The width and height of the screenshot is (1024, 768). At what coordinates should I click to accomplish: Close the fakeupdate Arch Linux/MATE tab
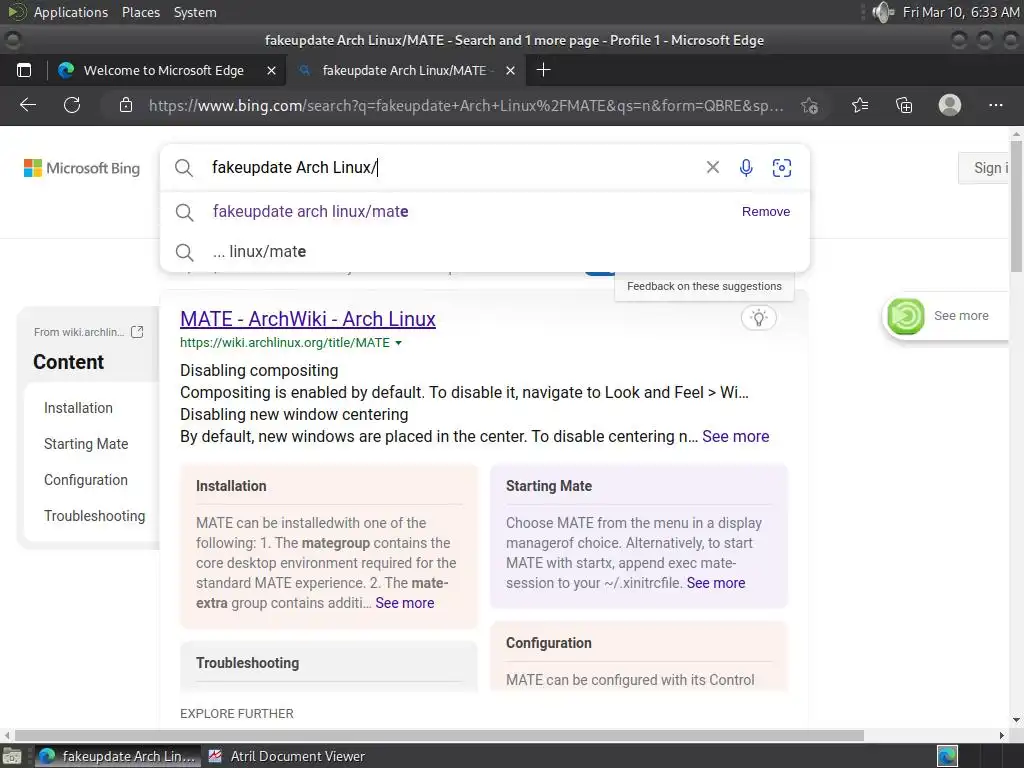coord(511,71)
